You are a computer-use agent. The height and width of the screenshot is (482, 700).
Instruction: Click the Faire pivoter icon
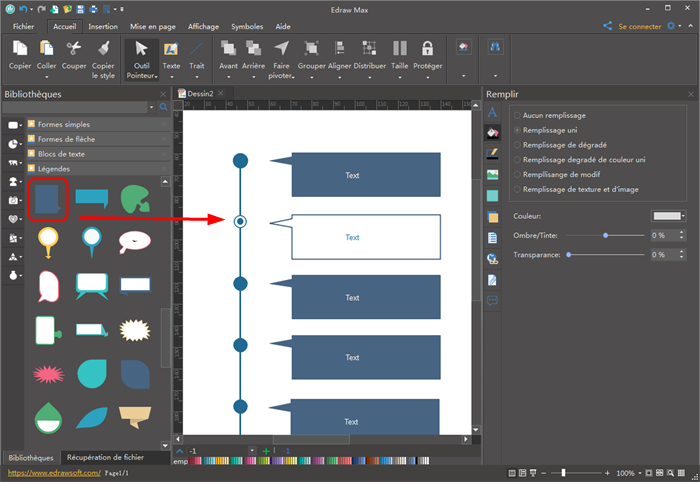282,48
